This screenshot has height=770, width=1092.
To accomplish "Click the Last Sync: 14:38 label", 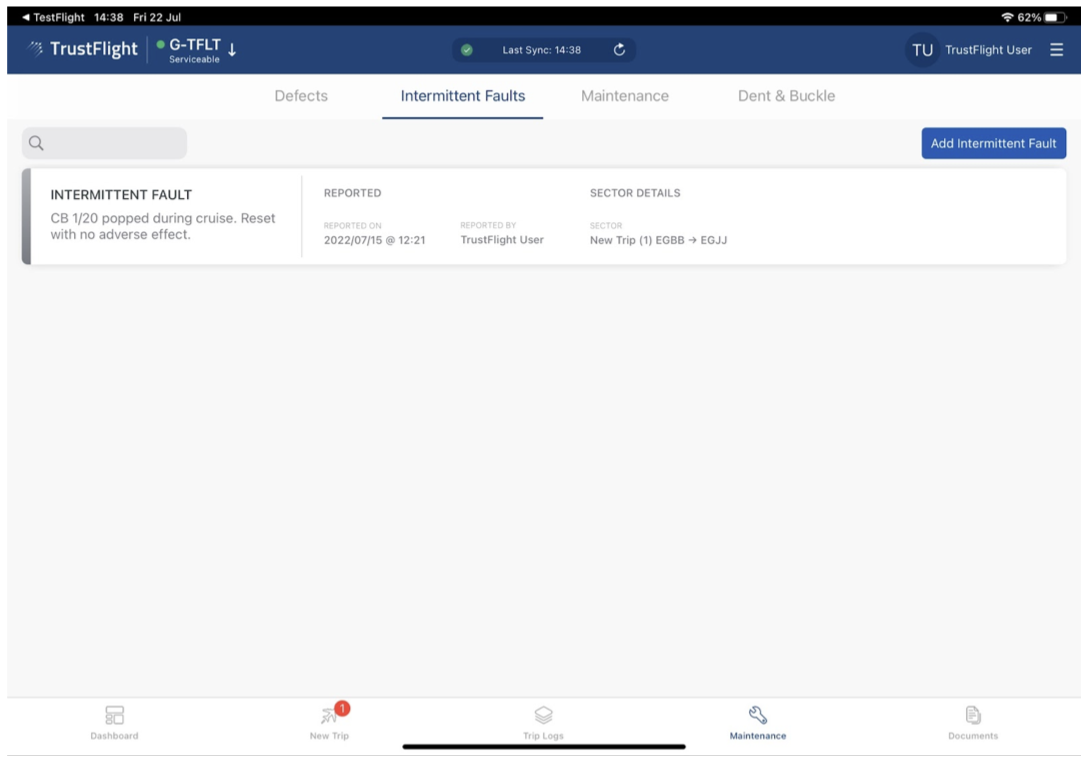I will click(542, 50).
